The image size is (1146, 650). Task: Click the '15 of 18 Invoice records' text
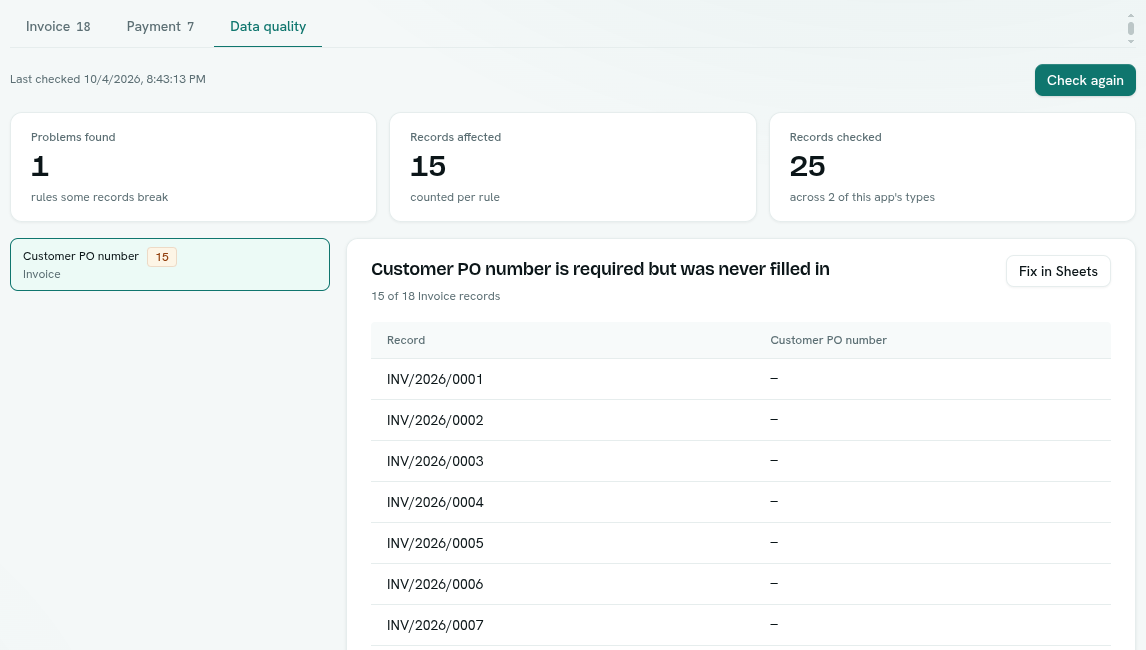click(436, 296)
